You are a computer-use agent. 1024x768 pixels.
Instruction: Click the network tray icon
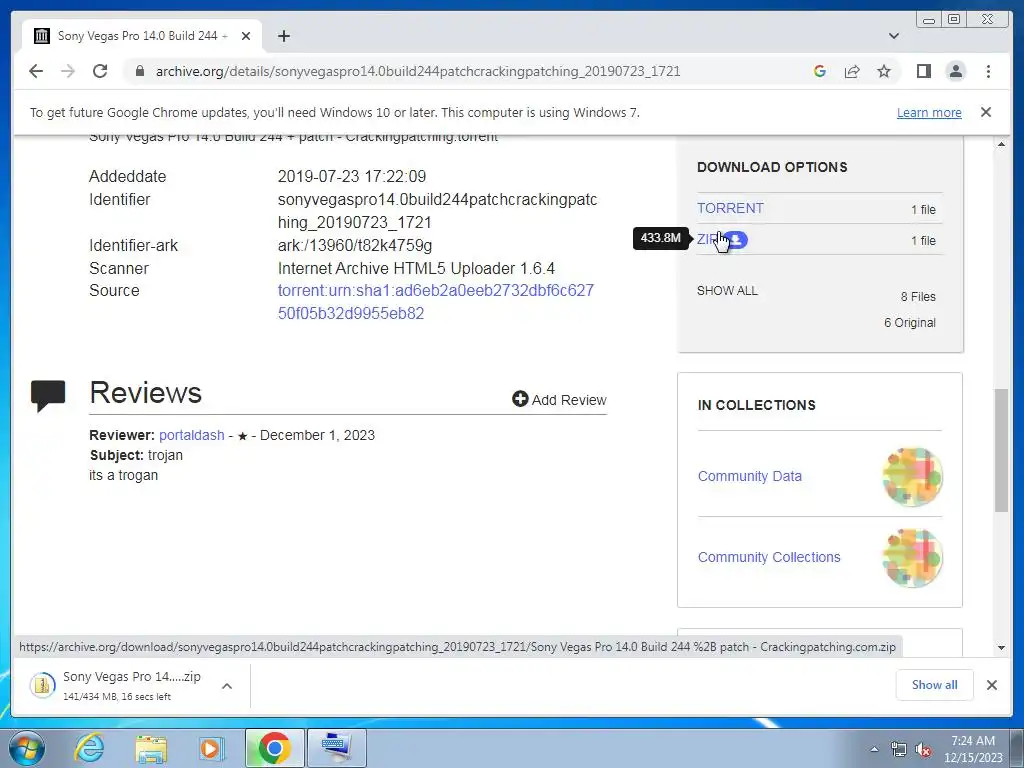pyautogui.click(x=899, y=750)
